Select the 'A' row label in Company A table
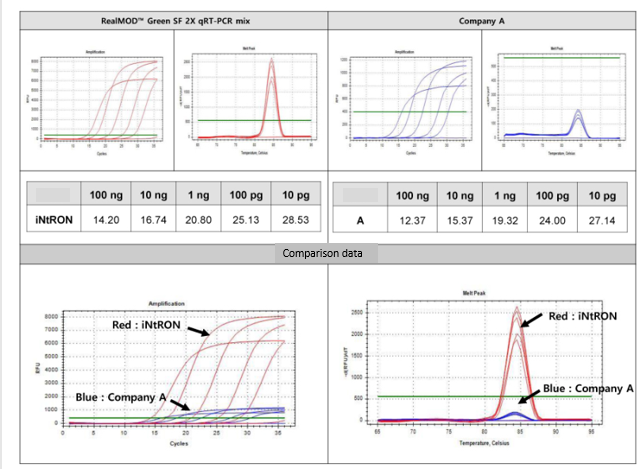 click(x=360, y=221)
